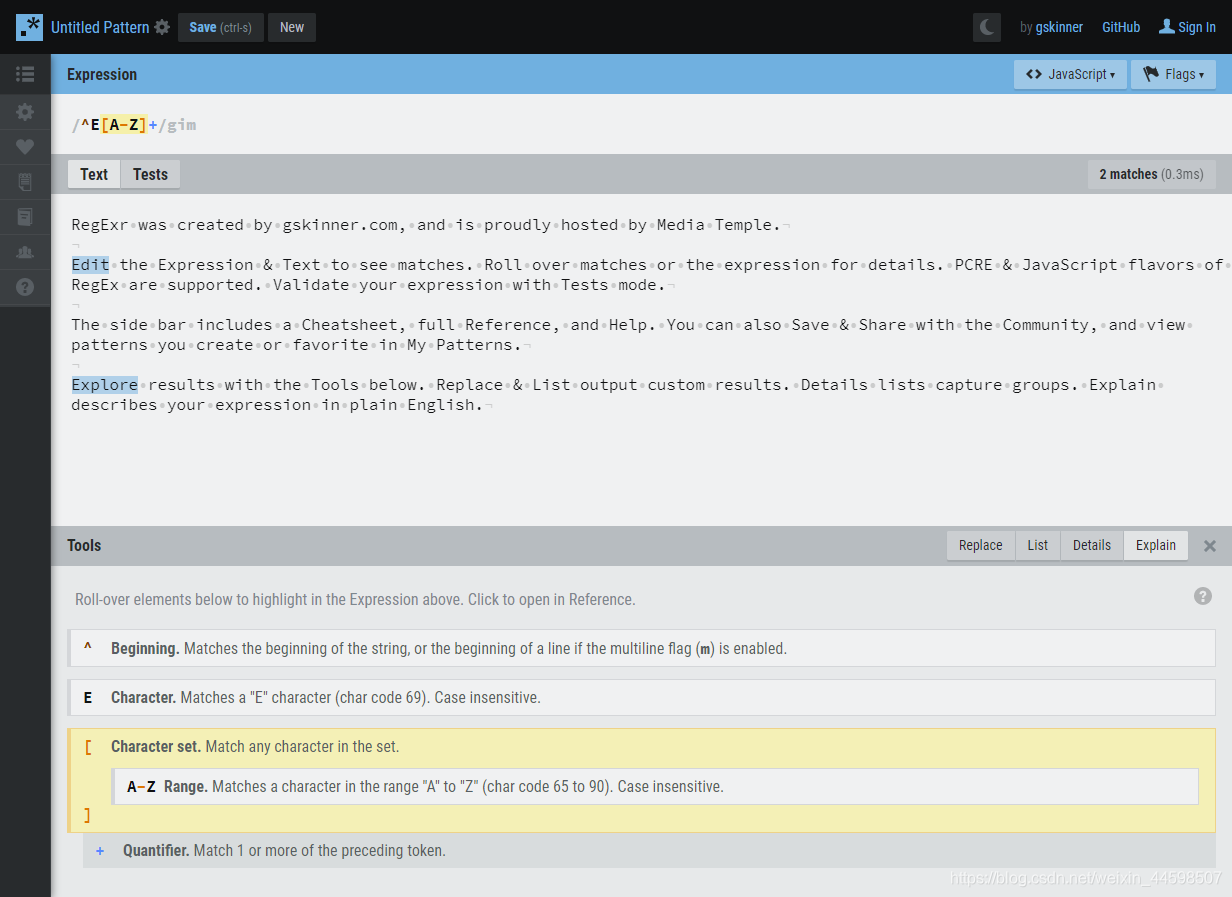Click the [A-Z] token in expression
Image resolution: width=1232 pixels, height=897 pixels.
[x=123, y=125]
